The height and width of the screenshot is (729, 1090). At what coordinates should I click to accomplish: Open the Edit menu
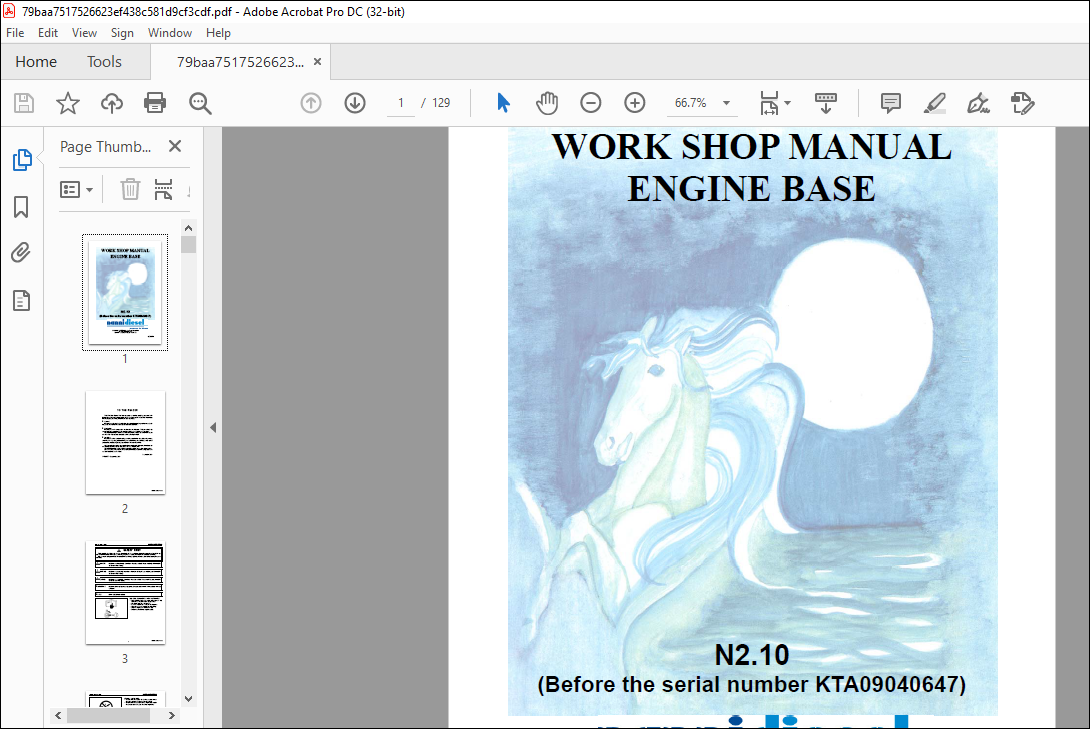click(x=47, y=33)
